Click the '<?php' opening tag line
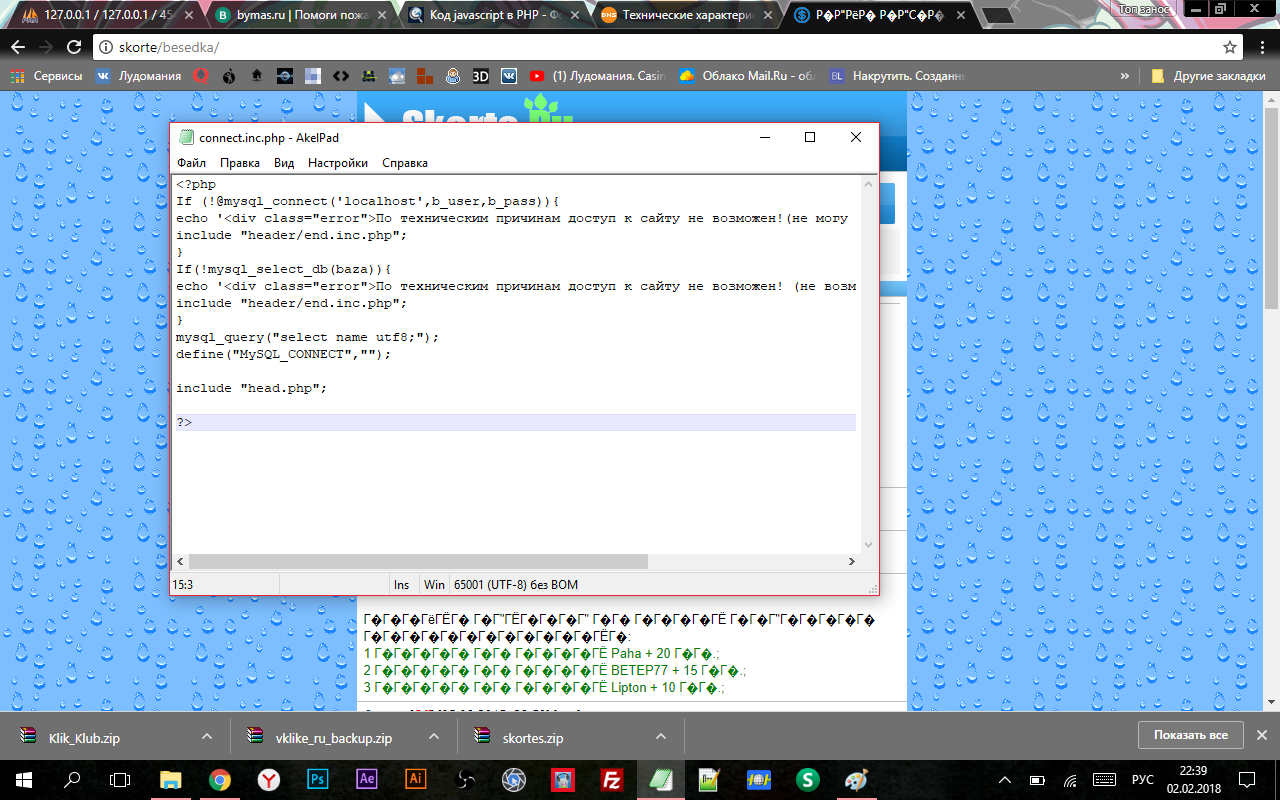Image resolution: width=1280 pixels, height=800 pixels. tap(196, 184)
